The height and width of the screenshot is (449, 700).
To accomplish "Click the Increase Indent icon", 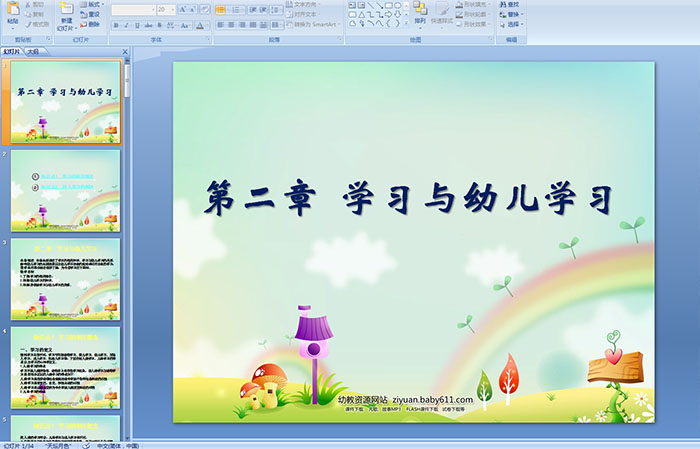I will click(263, 9).
